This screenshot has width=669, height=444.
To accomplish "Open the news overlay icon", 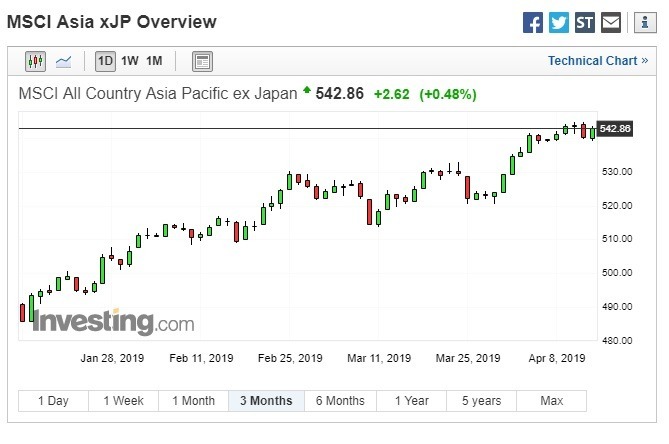I will click(202, 61).
